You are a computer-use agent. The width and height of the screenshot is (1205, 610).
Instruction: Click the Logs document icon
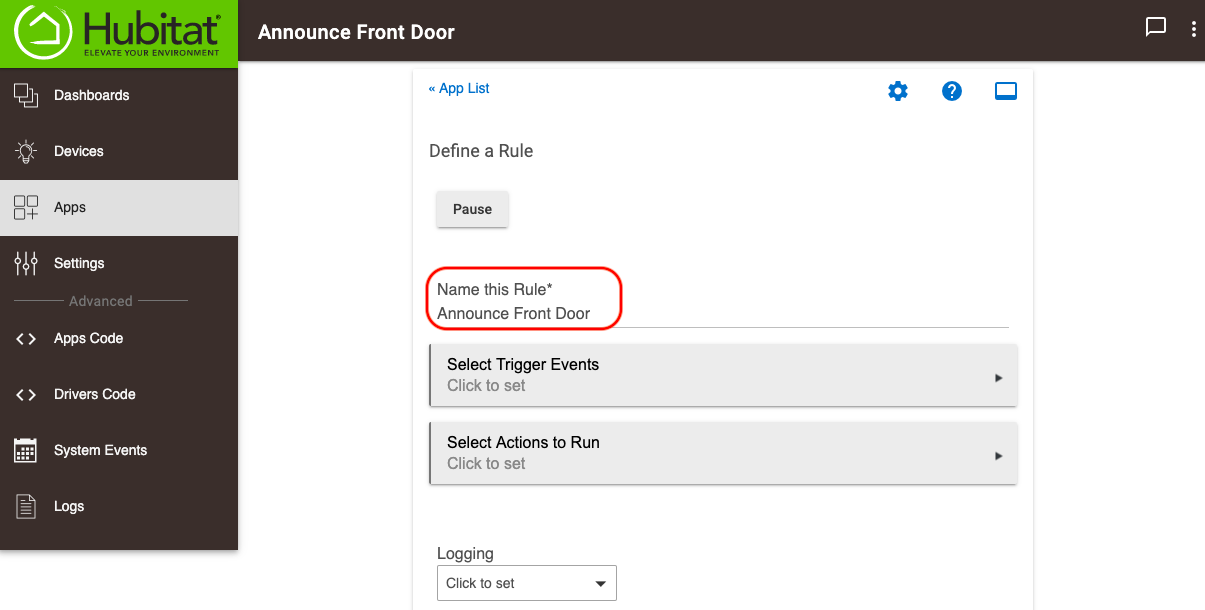[26, 507]
